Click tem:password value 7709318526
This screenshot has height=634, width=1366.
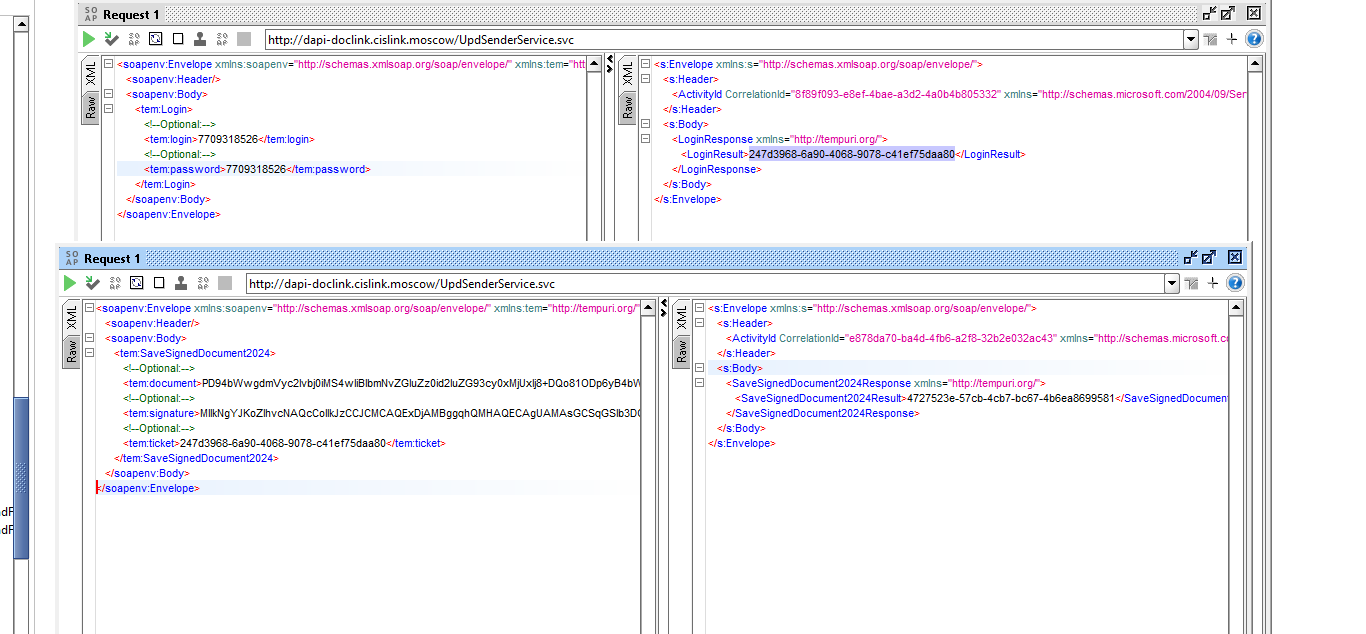[x=256, y=169]
